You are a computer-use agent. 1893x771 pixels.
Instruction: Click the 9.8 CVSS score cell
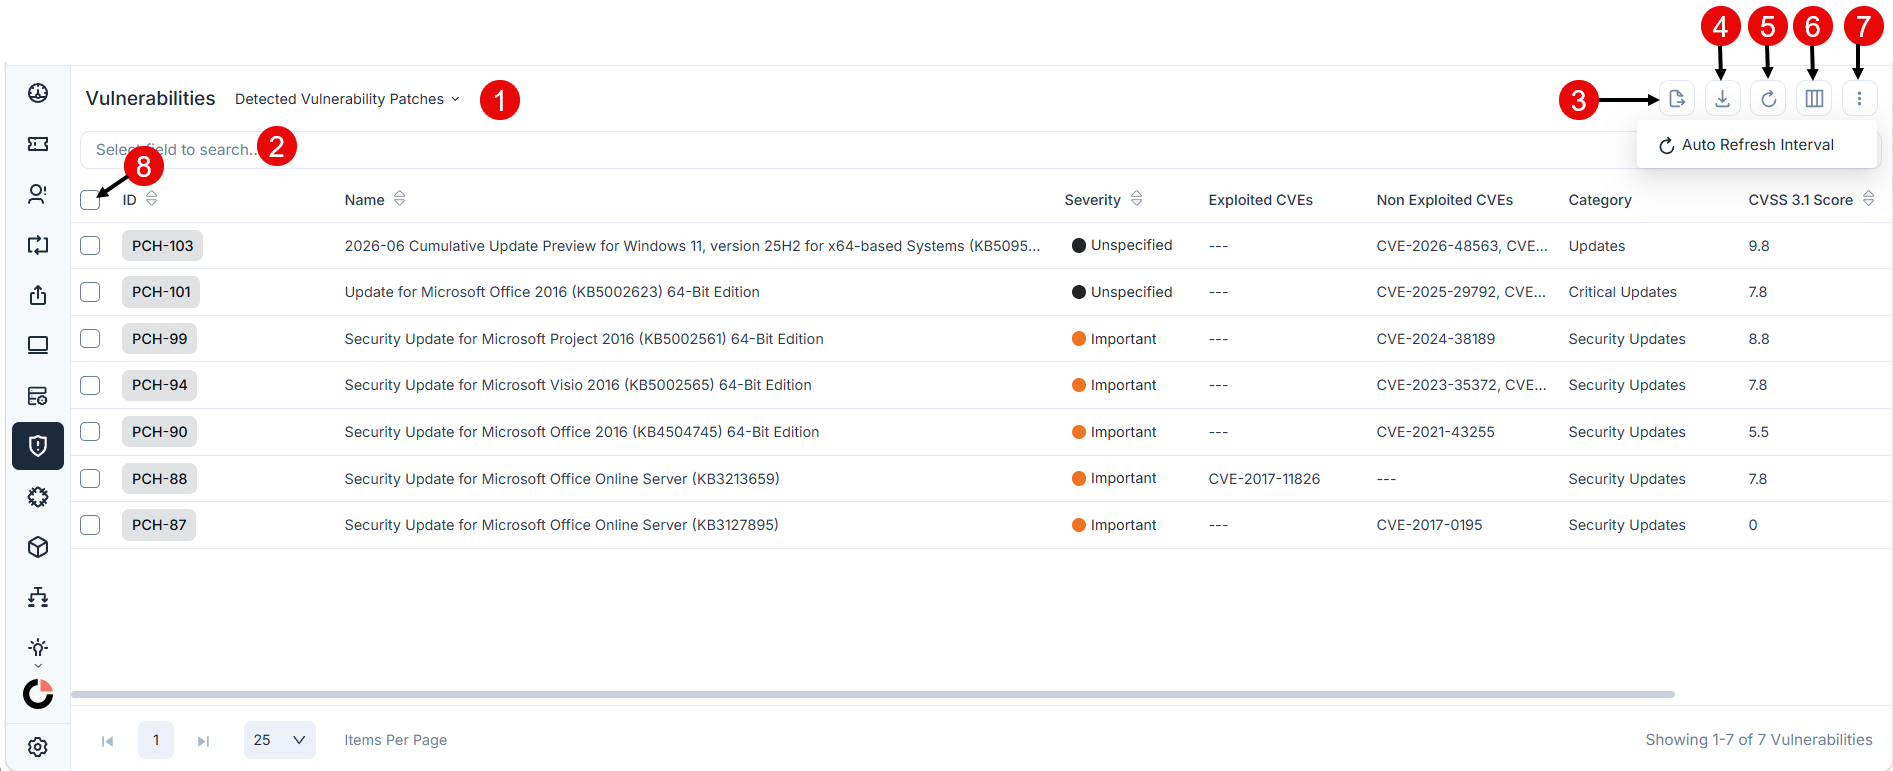(x=1758, y=246)
